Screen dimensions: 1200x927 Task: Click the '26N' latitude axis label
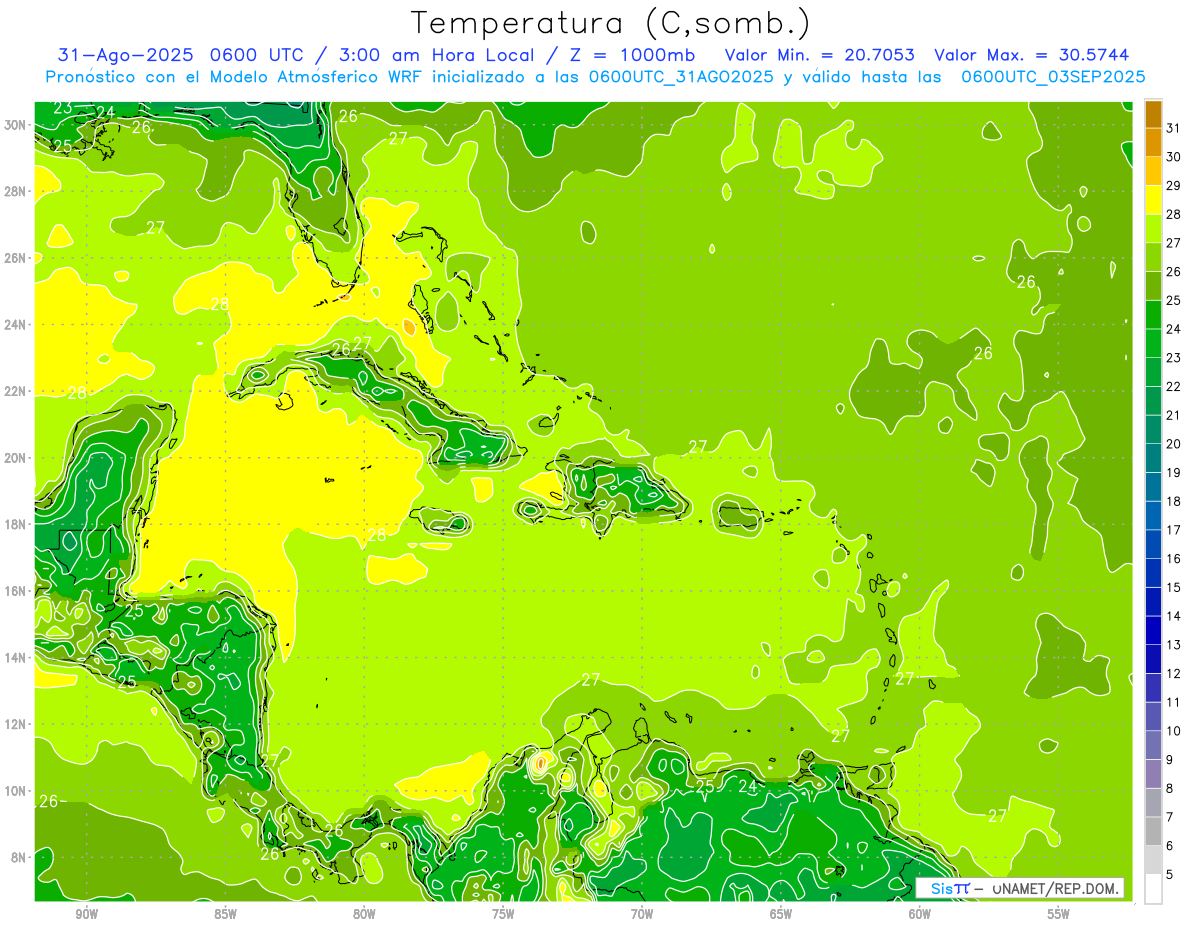[x=15, y=258]
